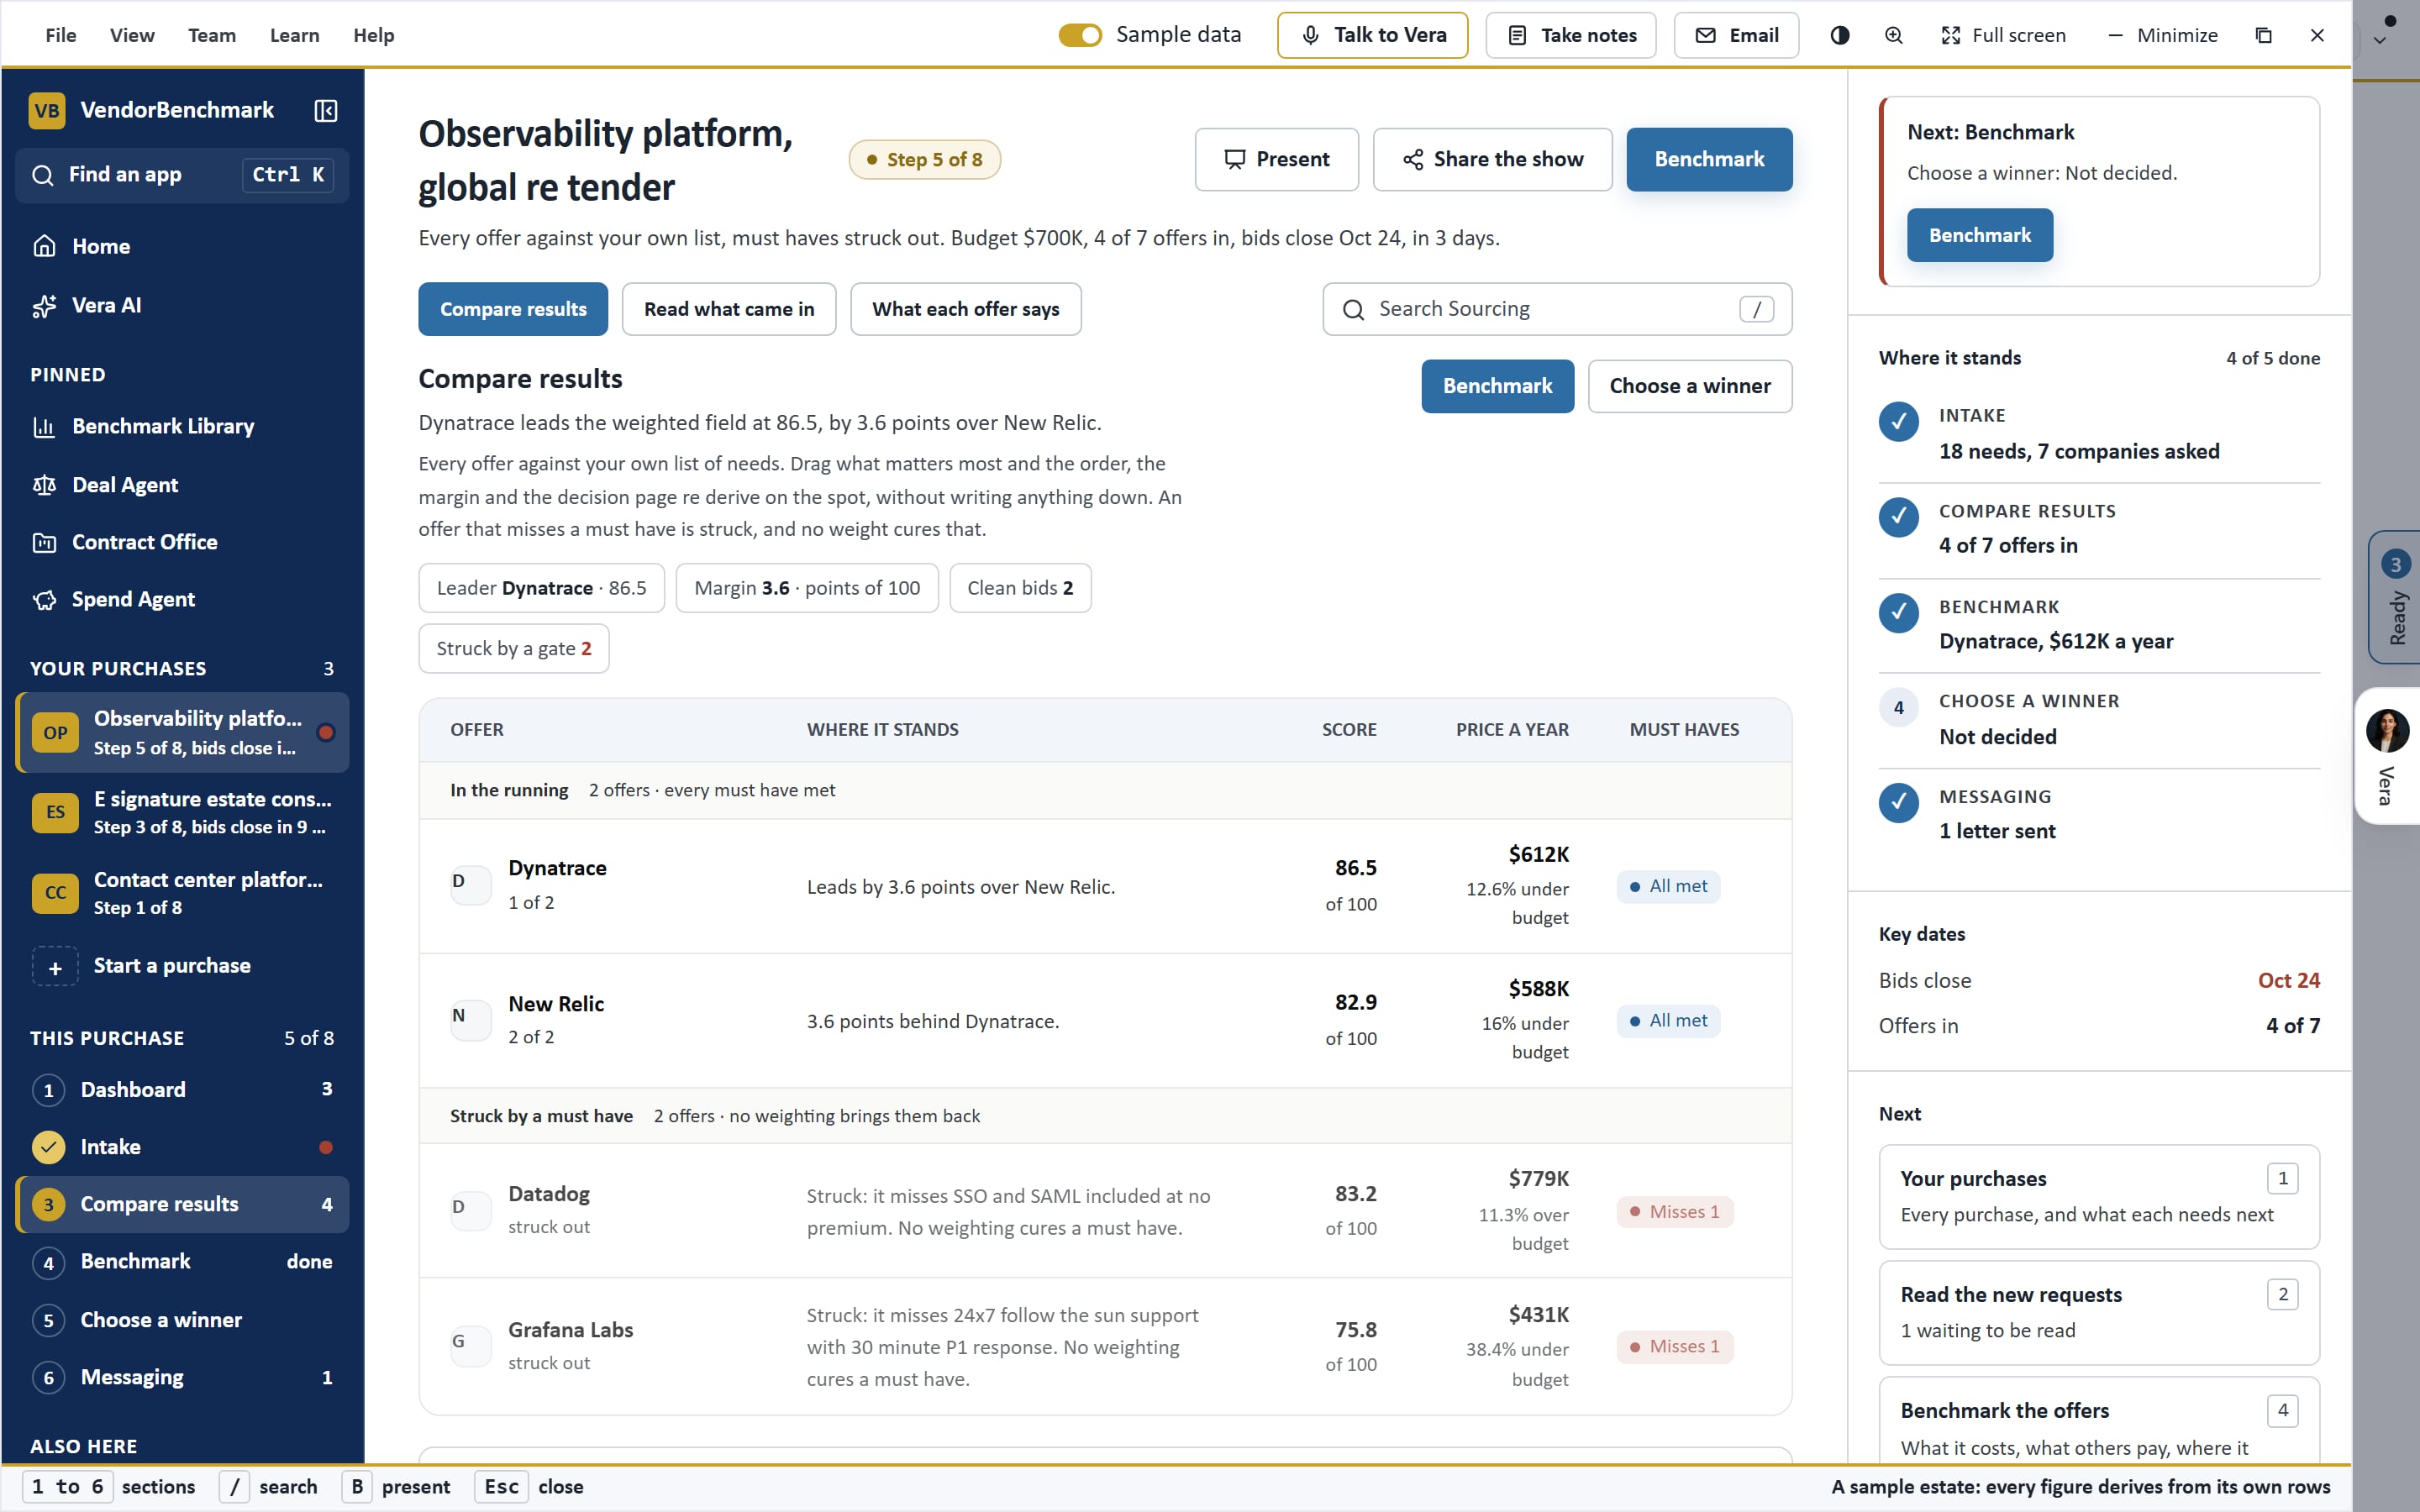
Task: Open Vera avatar side tab
Action: point(2388,756)
